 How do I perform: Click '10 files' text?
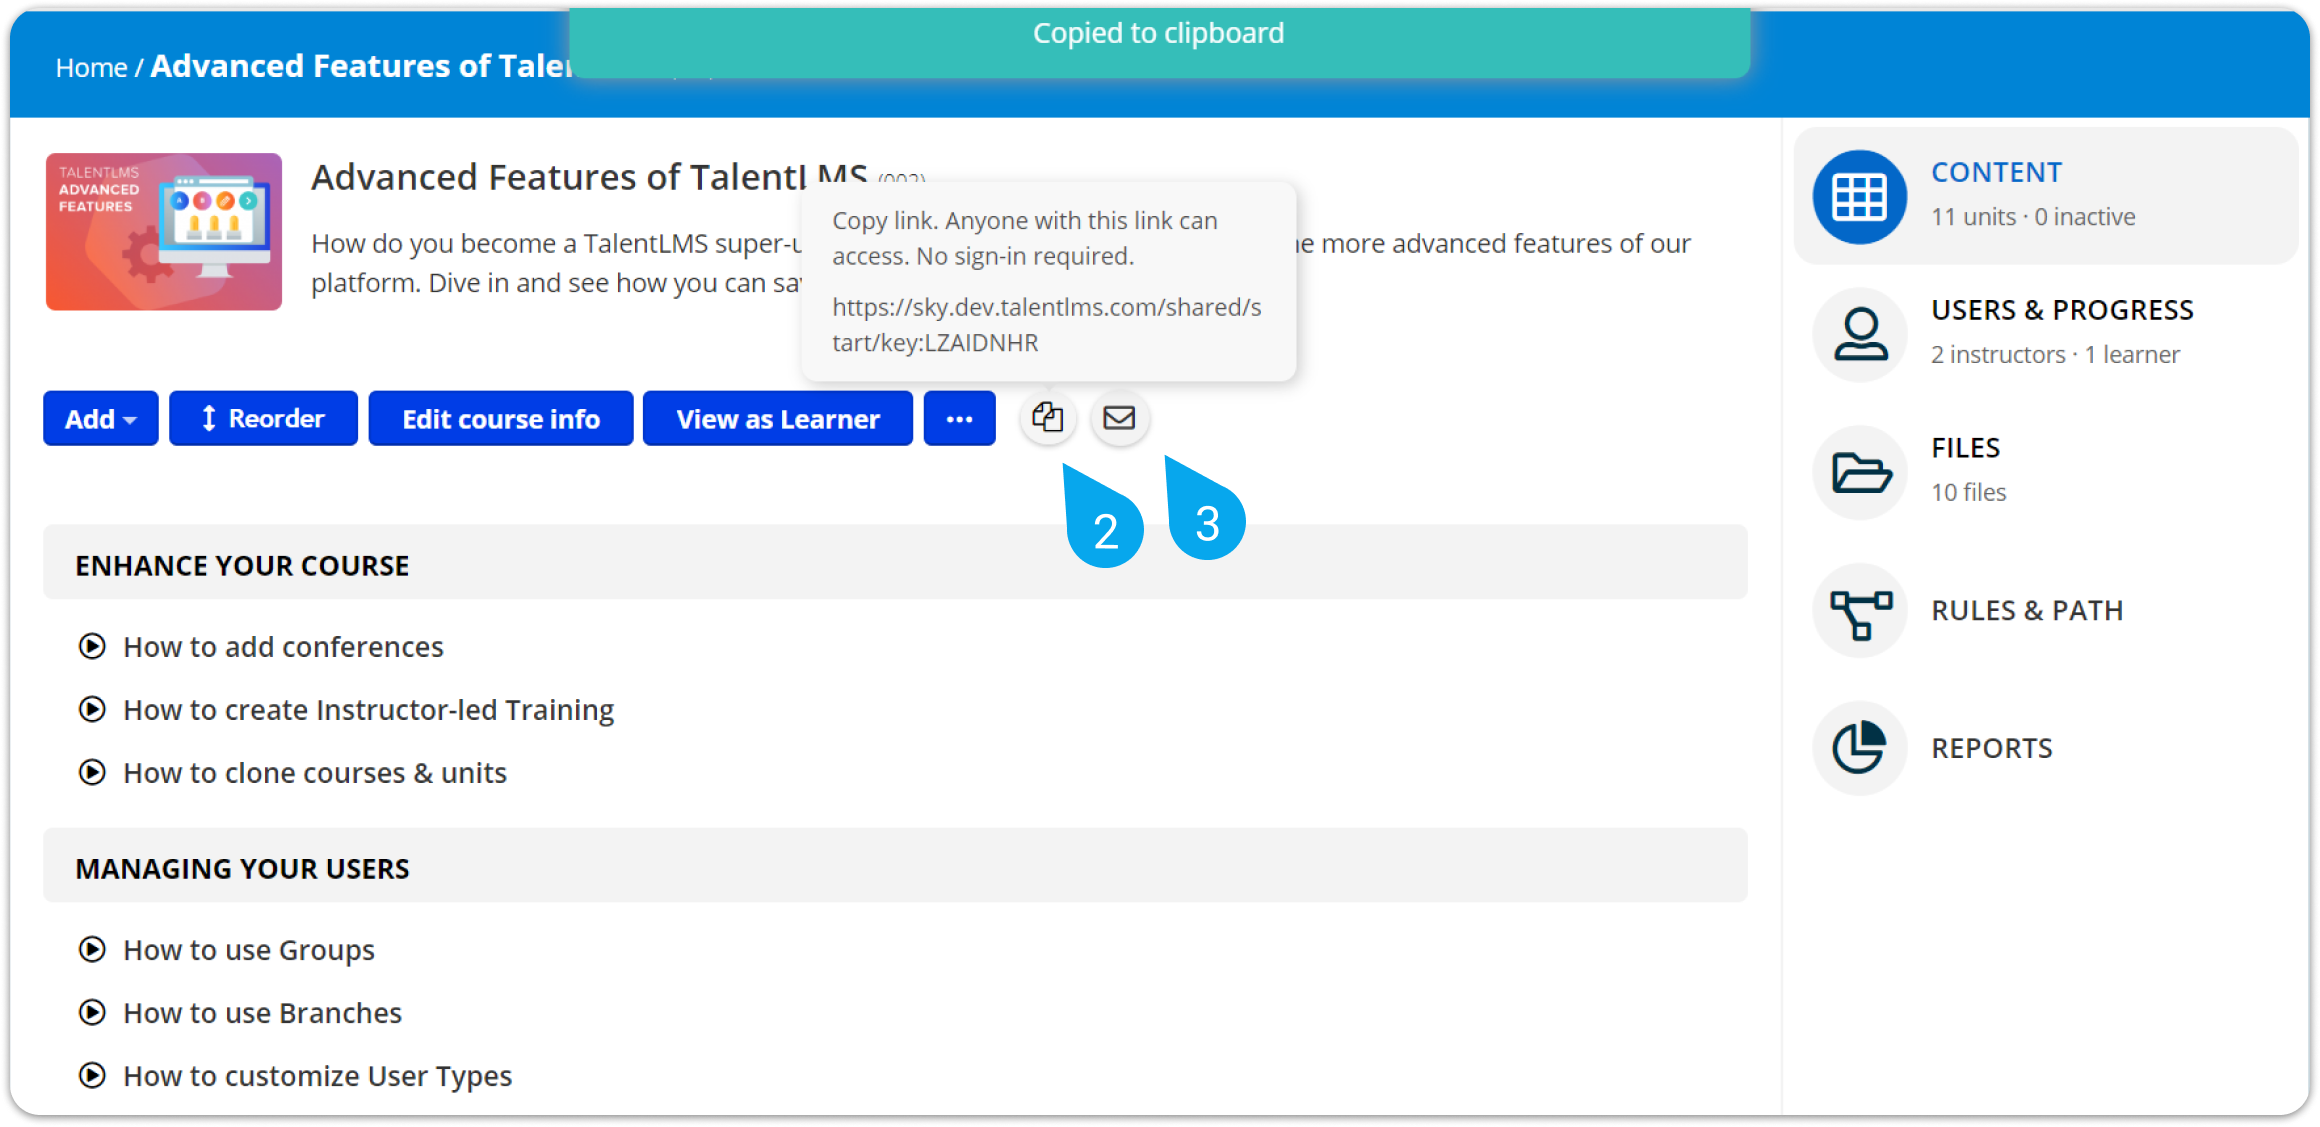[1968, 493]
